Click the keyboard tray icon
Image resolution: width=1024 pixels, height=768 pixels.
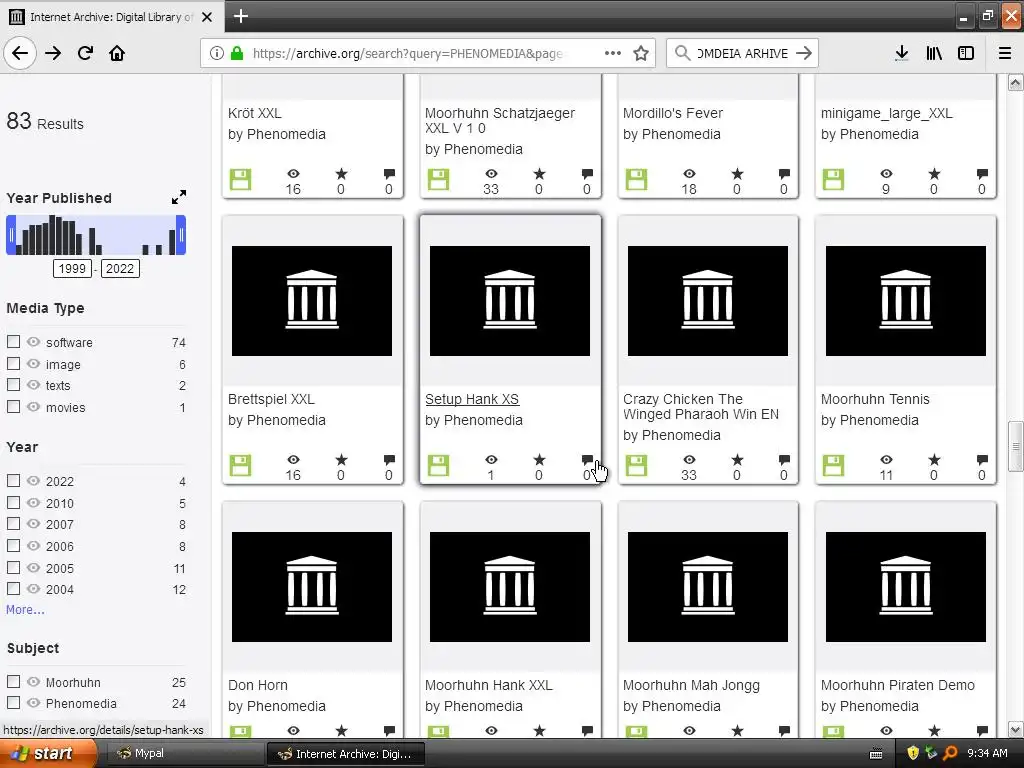pyautogui.click(x=876, y=754)
